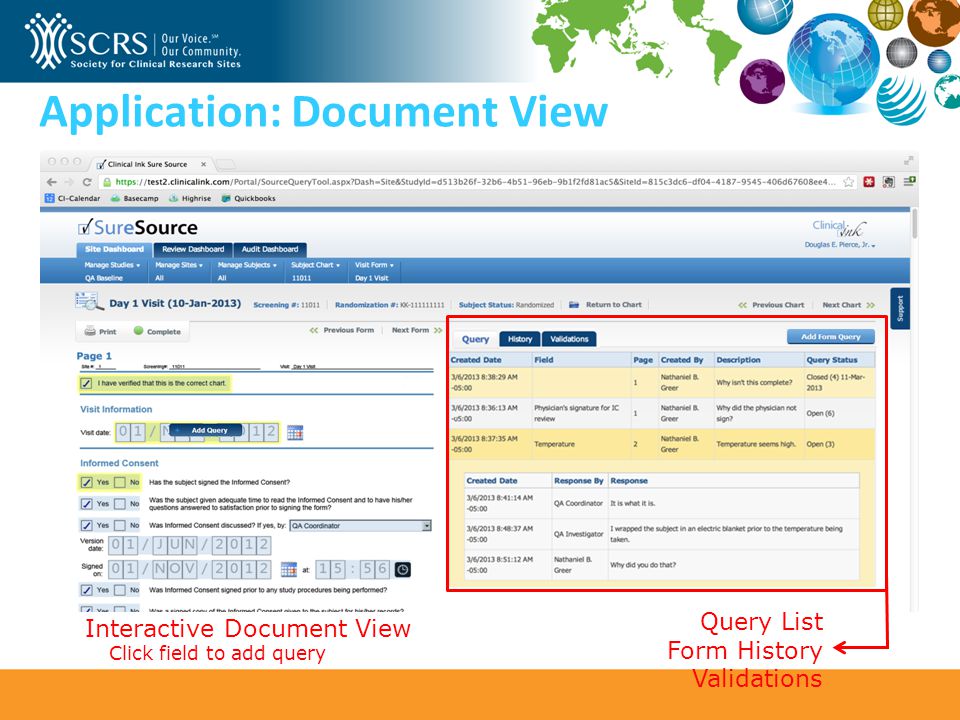Open the Quickbooks bookmark
Viewport: 960px width, 720px height.
click(249, 198)
